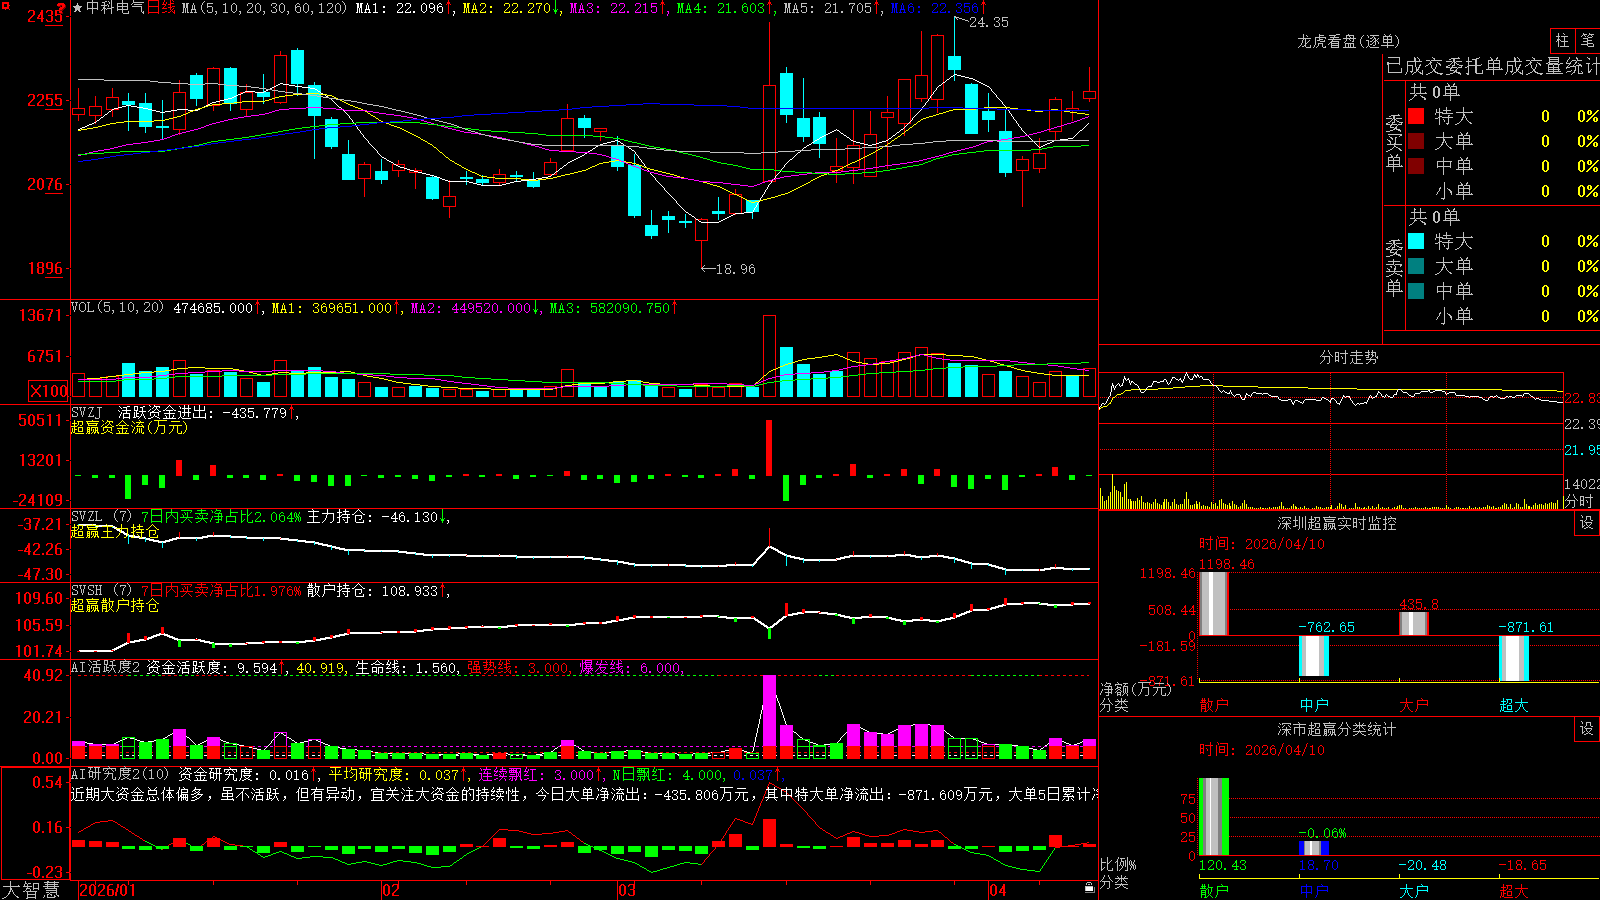This screenshot has width=1600, height=900.
Task: Click the 03 month marker on the time axis
Action: pos(627,890)
